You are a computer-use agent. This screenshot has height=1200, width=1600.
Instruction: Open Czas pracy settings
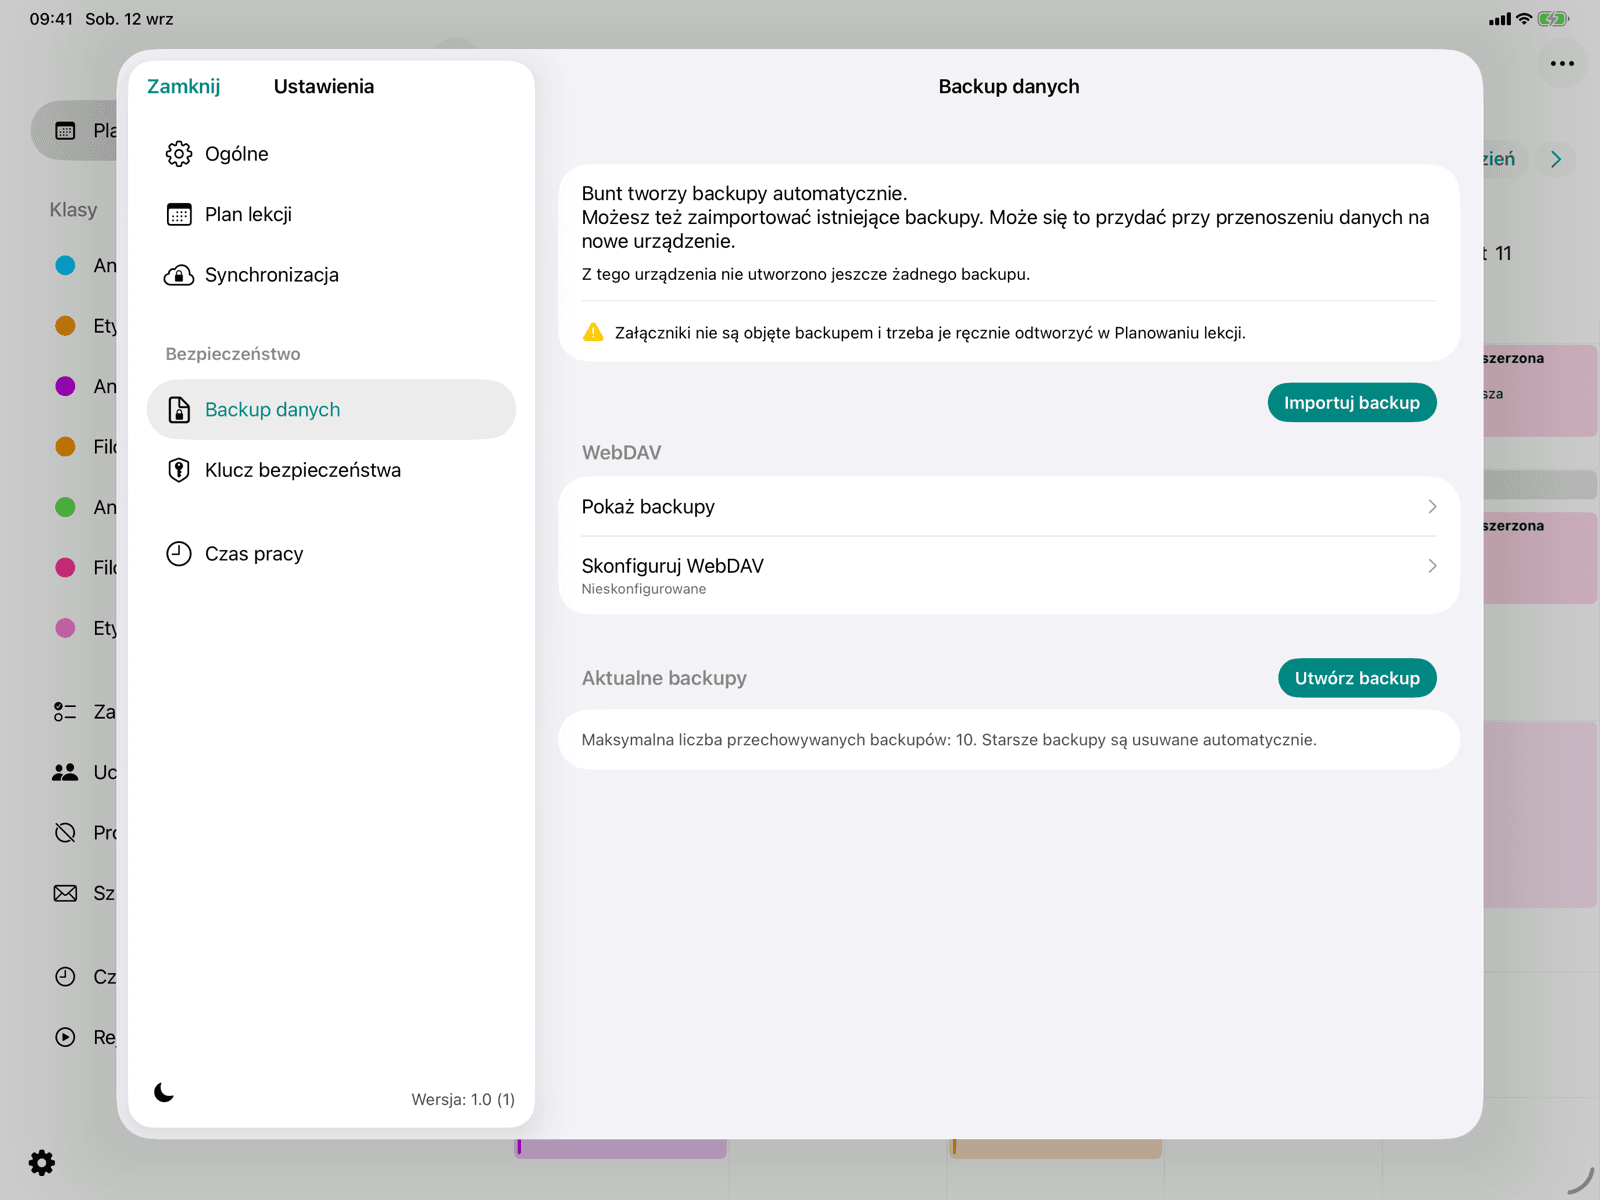pyautogui.click(x=331, y=554)
